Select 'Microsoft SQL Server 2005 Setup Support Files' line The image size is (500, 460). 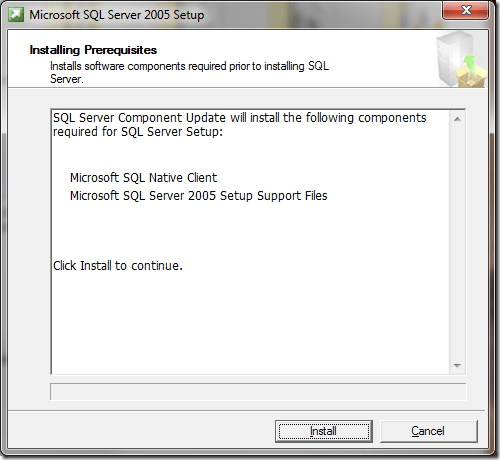click(199, 196)
